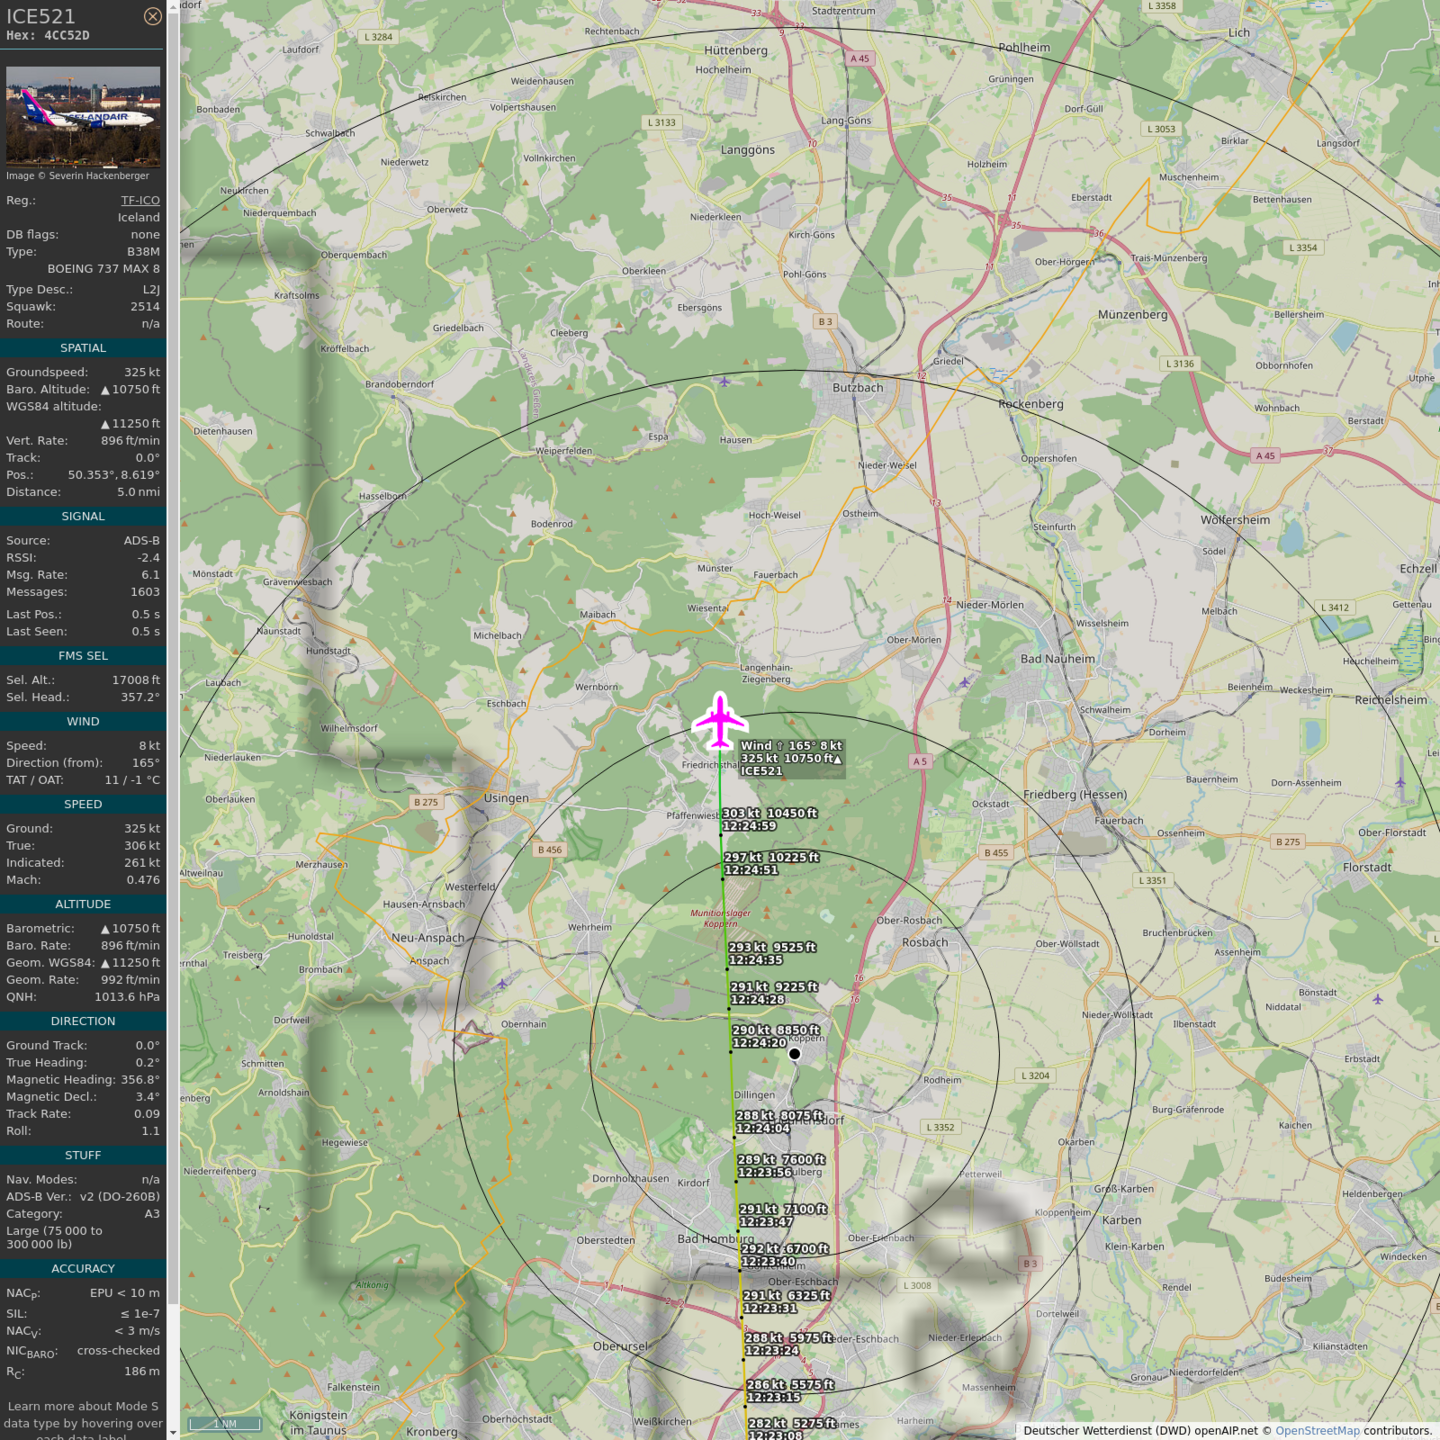Click the A 5 motorway shield on map

pyautogui.click(x=919, y=761)
